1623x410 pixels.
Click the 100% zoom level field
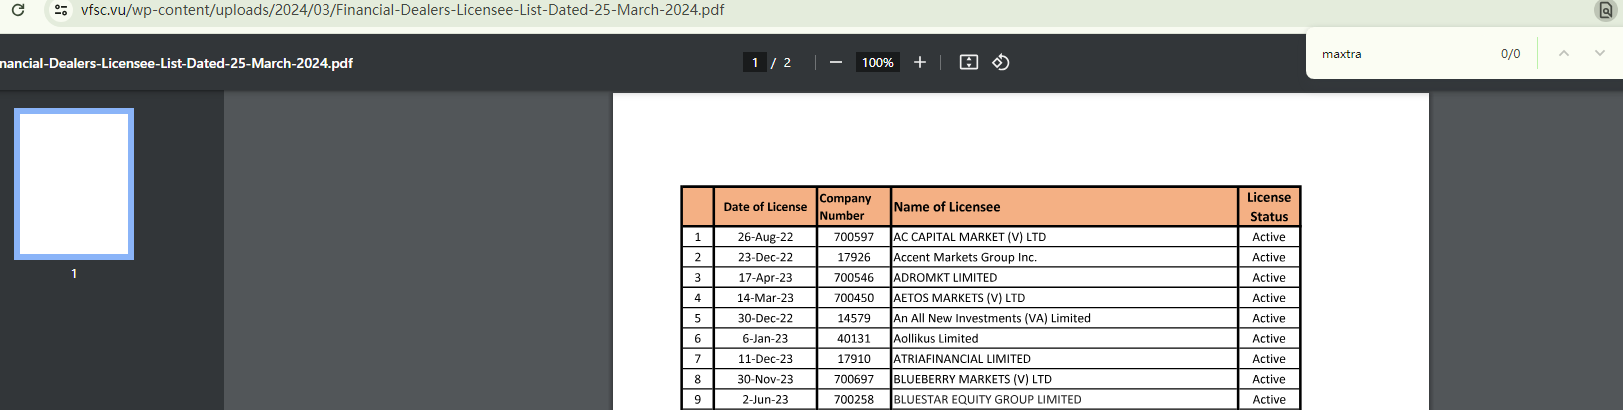coord(878,62)
